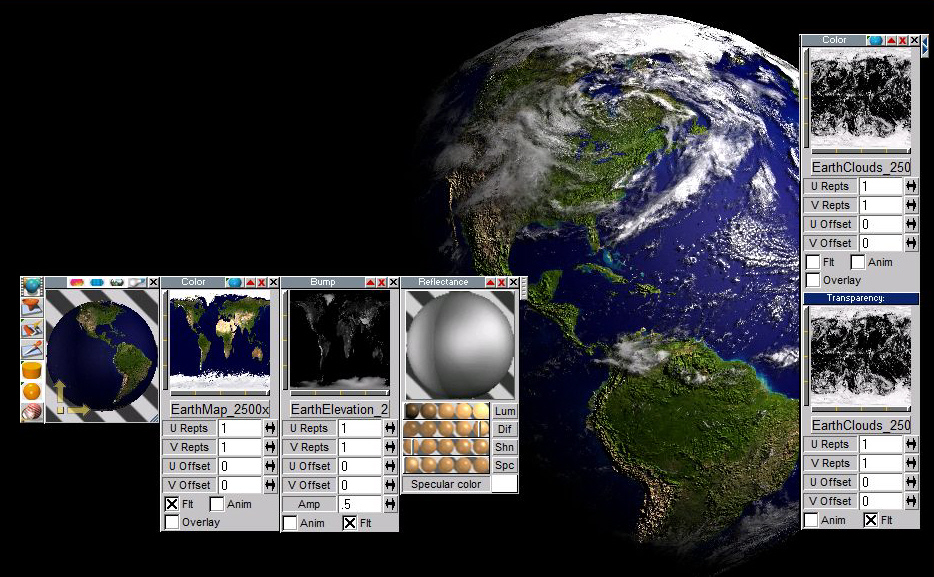This screenshot has height=577, width=934.
Task: Toggle the blue capsule transparency shader icon
Action: 97,282
